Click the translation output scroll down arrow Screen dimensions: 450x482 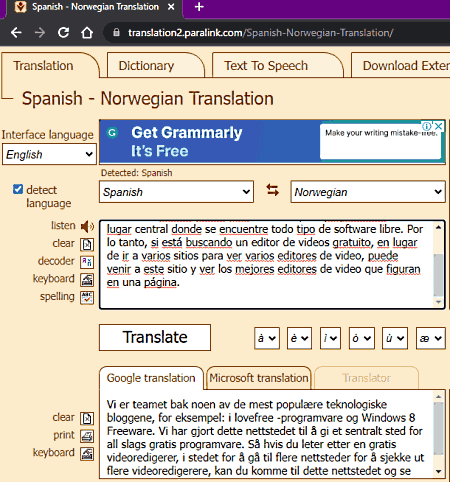point(438,471)
